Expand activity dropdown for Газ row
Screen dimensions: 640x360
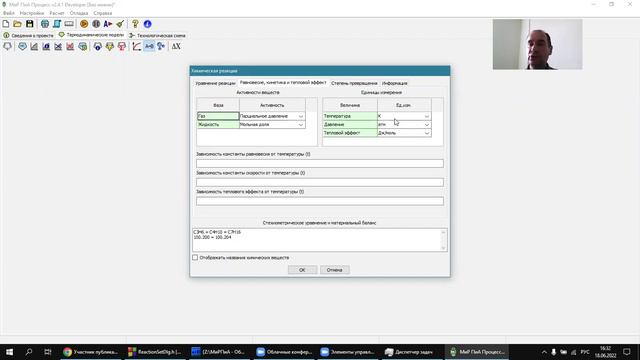(301, 116)
